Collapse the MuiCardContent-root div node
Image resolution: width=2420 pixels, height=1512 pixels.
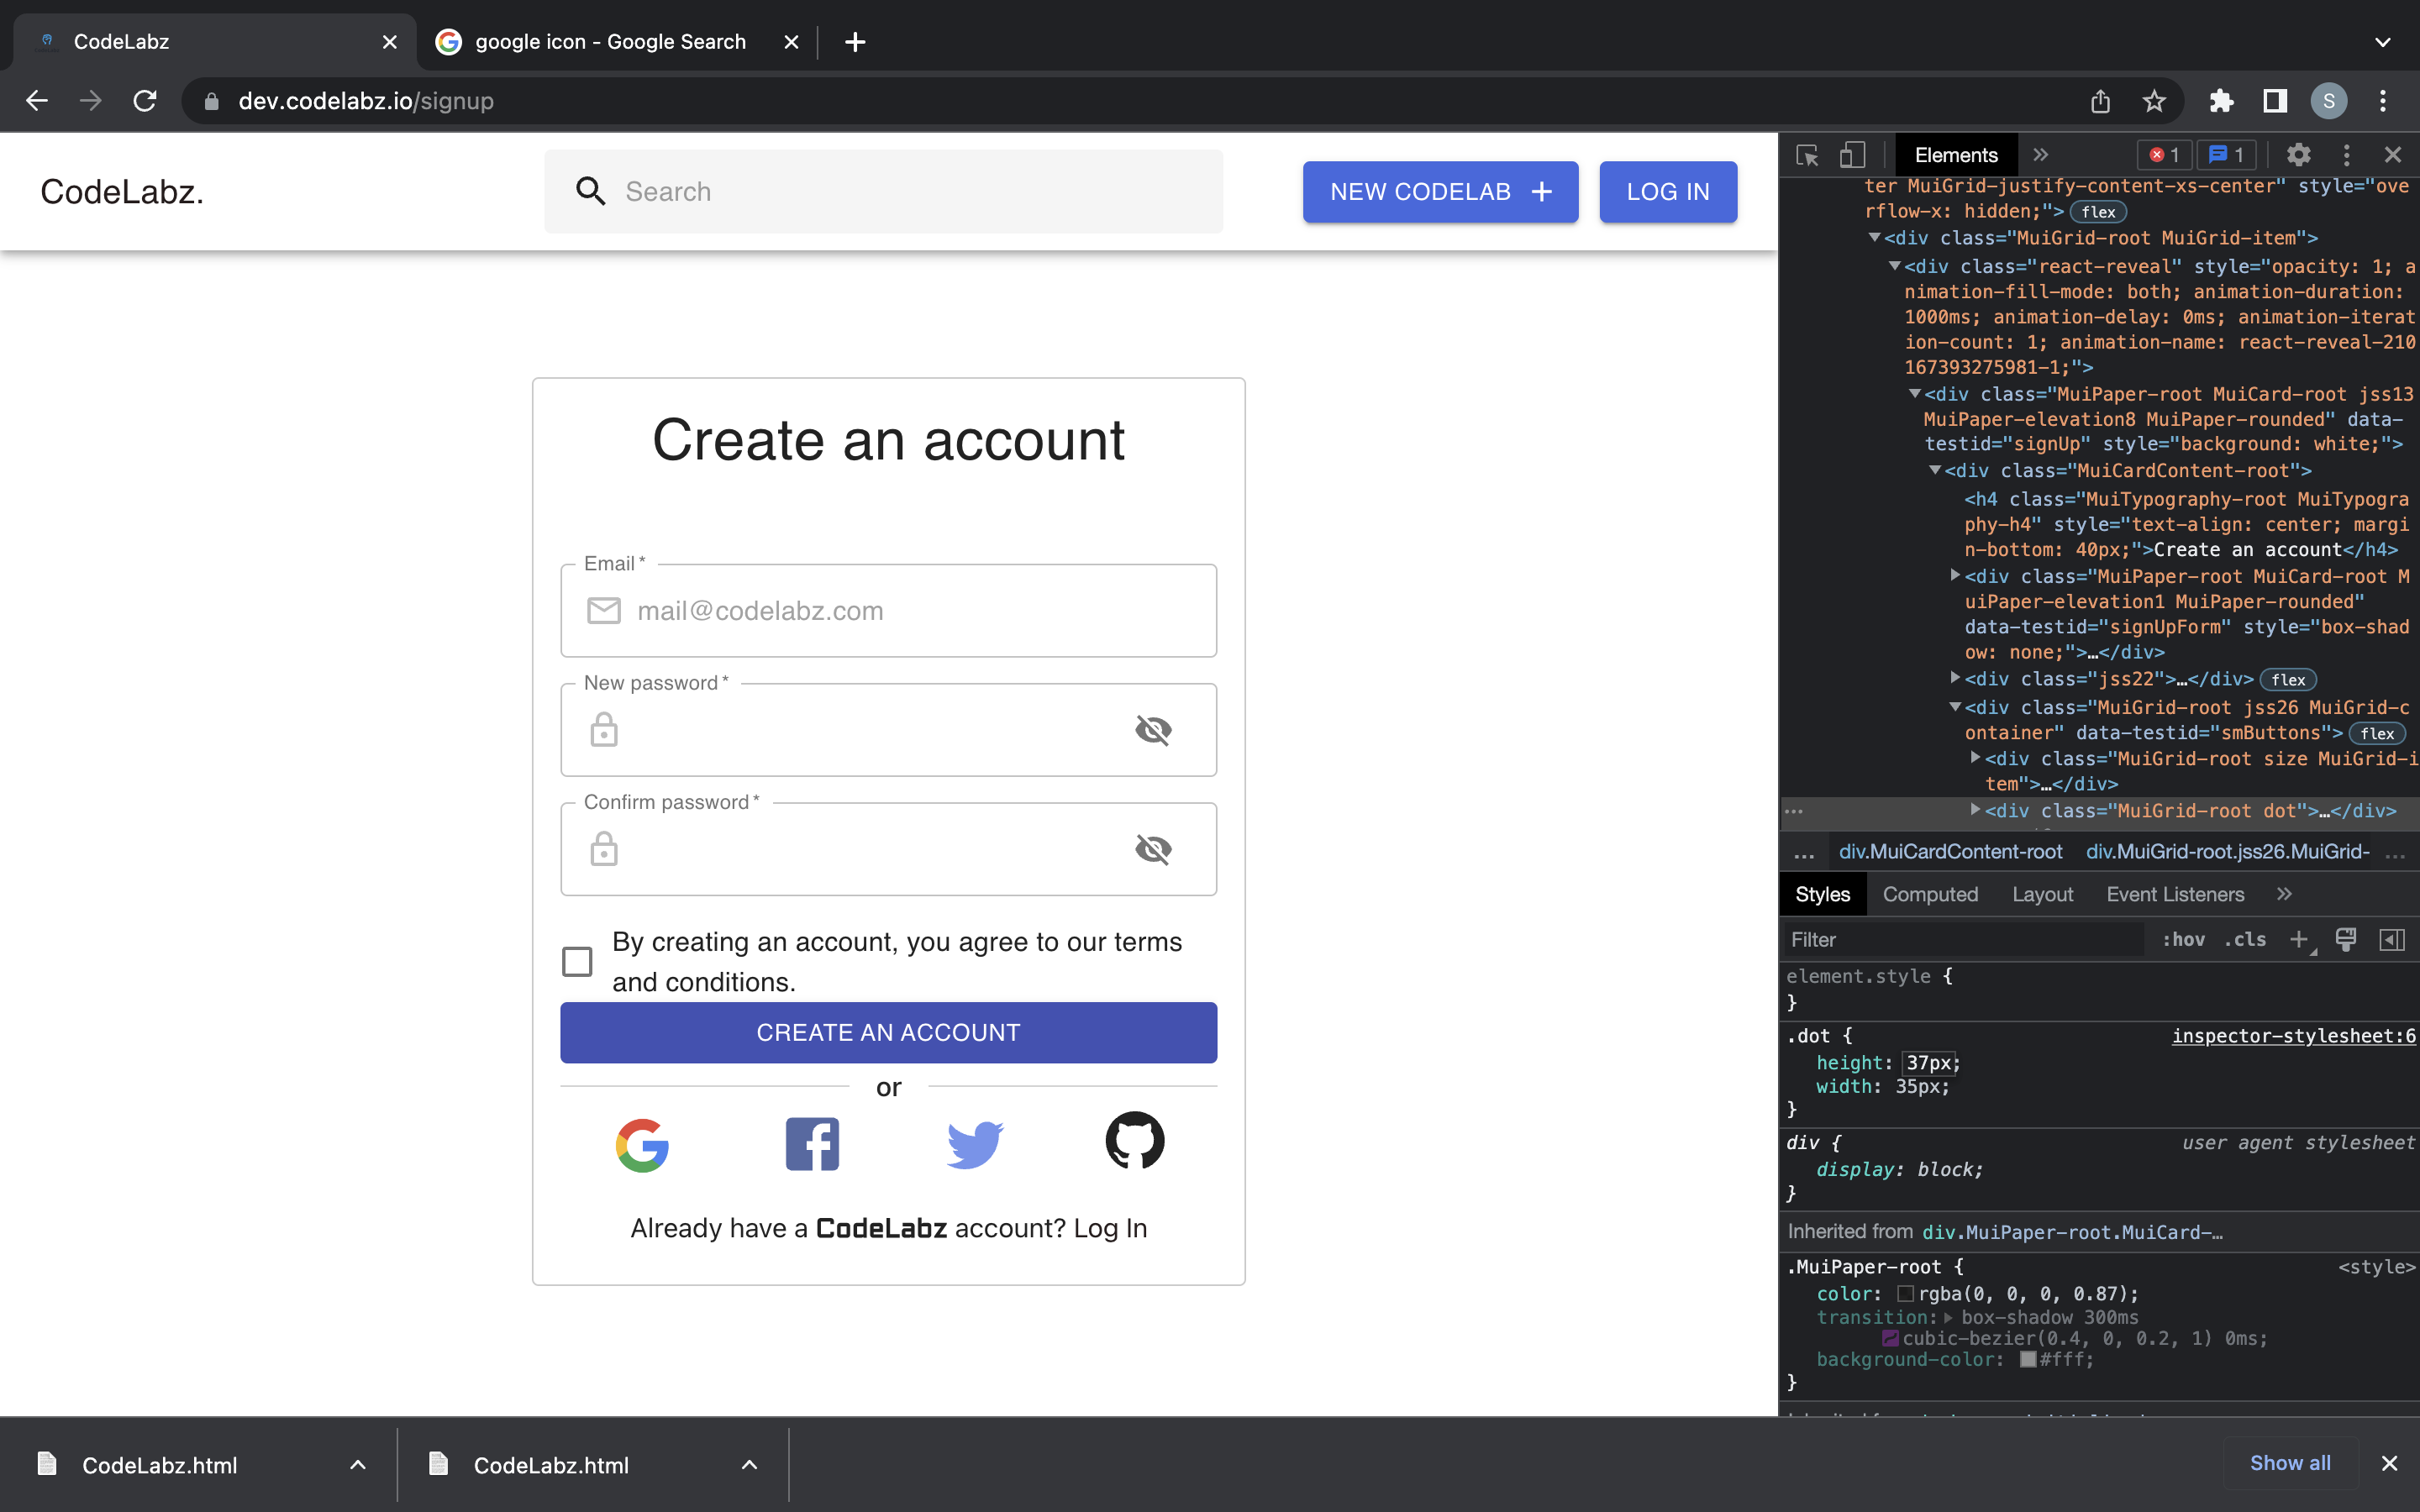pos(1935,470)
